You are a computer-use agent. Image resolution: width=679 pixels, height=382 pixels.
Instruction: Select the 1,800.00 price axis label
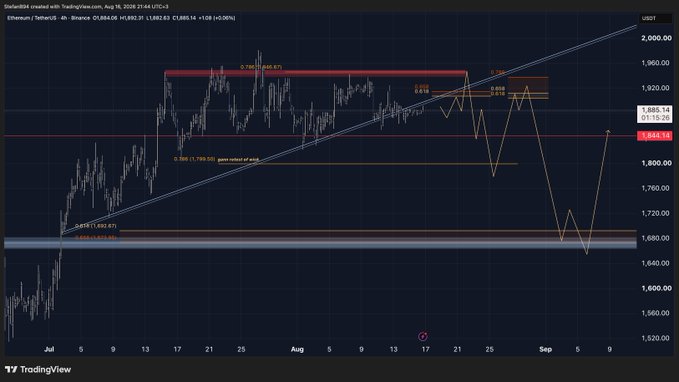coord(656,163)
